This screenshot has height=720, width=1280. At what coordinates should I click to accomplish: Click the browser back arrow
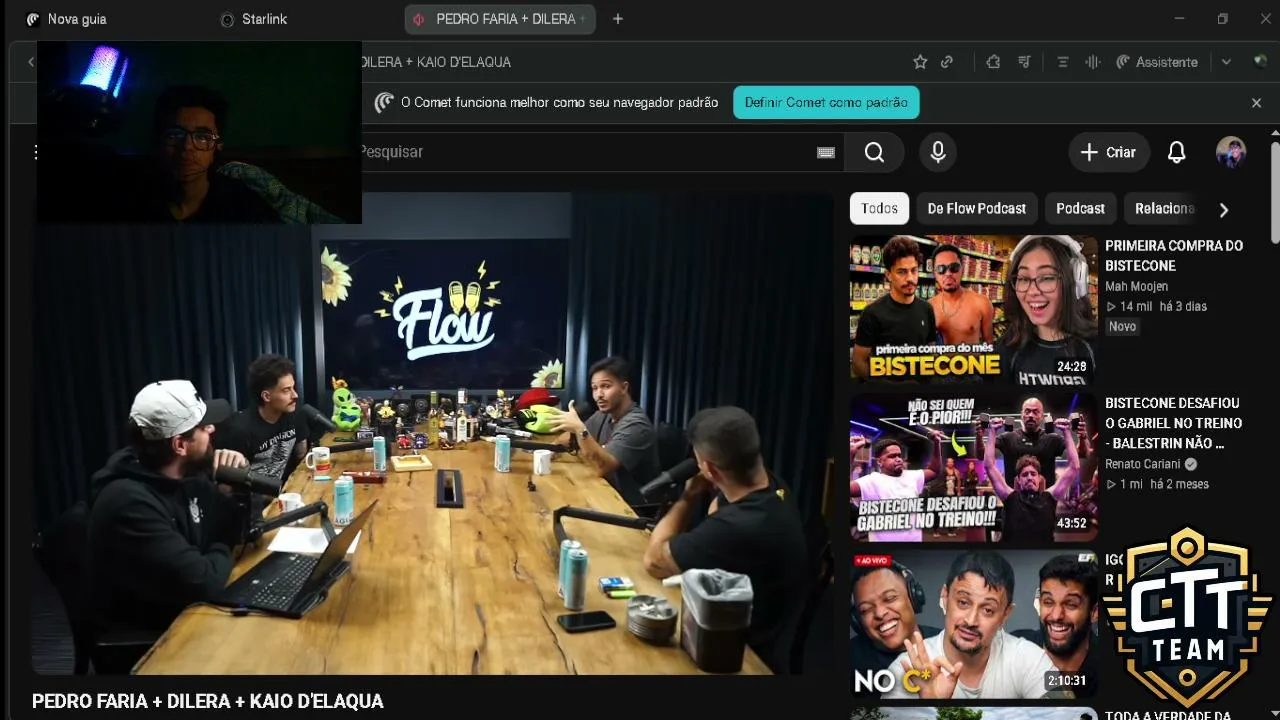point(30,62)
